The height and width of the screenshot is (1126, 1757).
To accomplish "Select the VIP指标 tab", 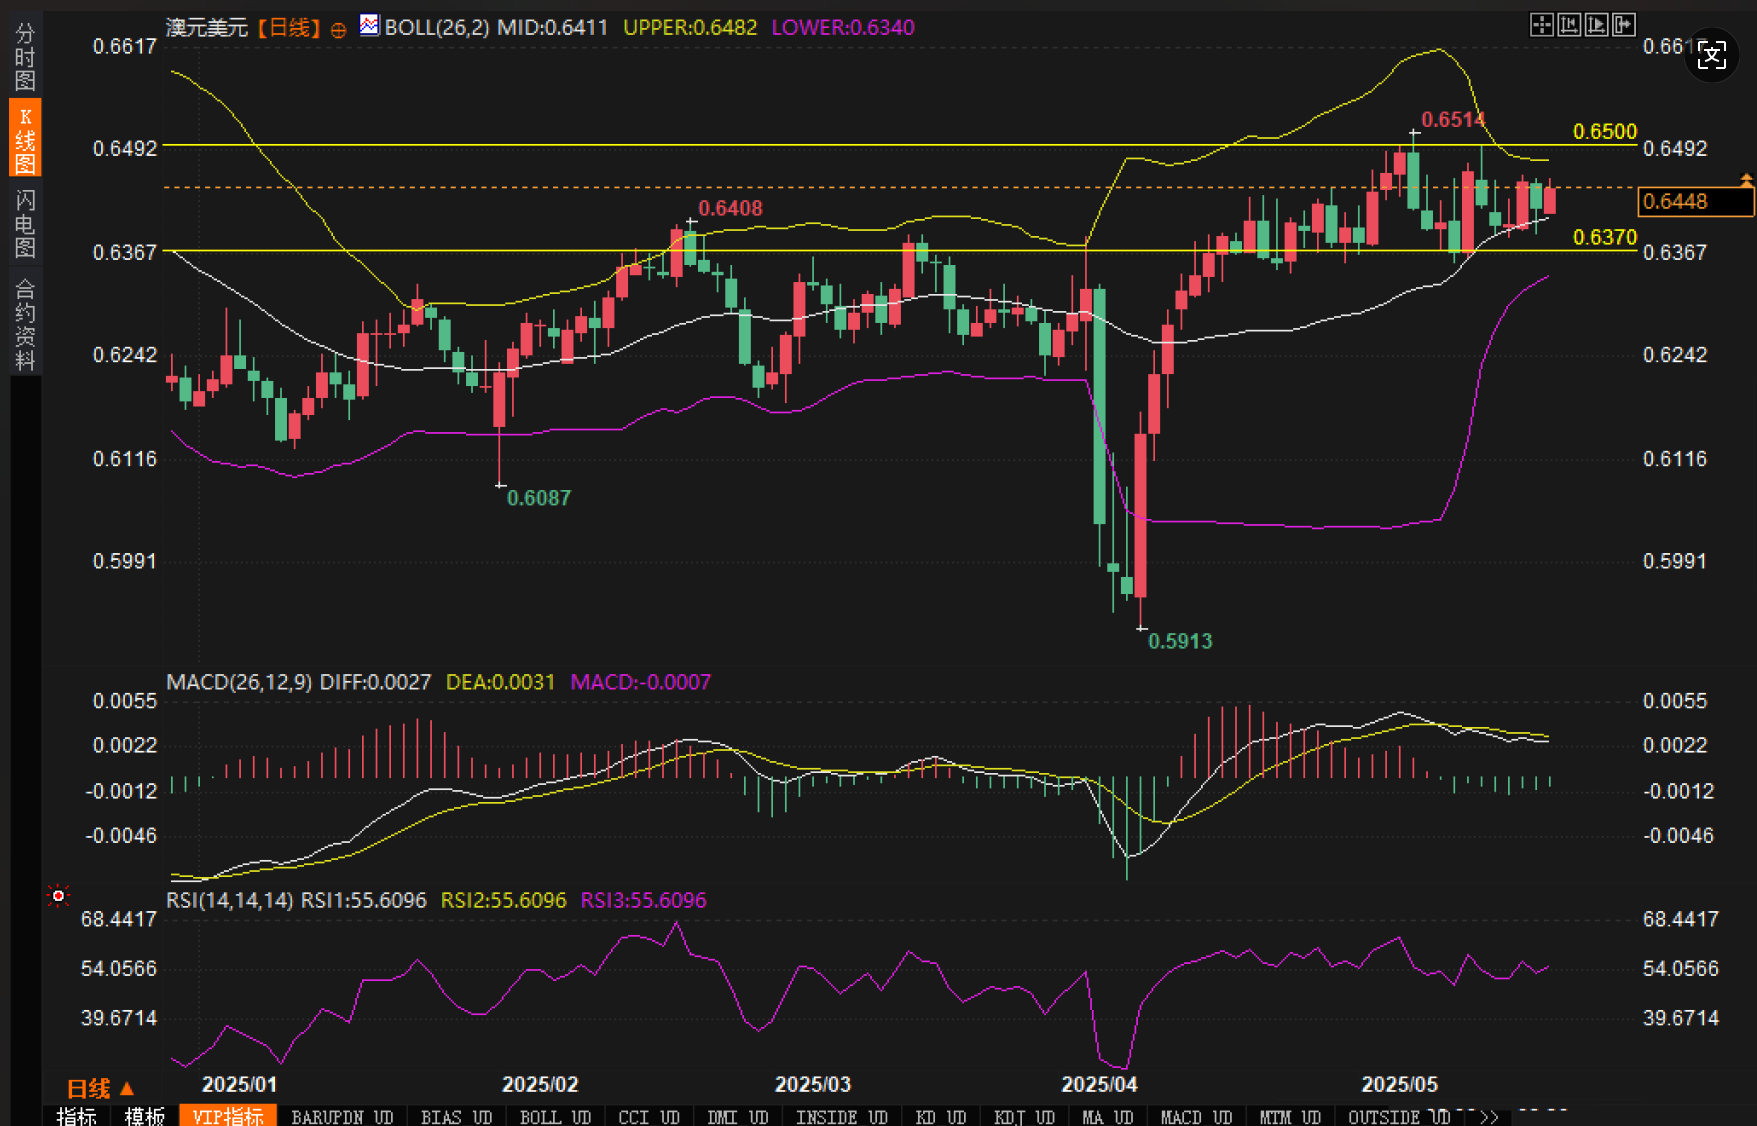I will 228,1116.
